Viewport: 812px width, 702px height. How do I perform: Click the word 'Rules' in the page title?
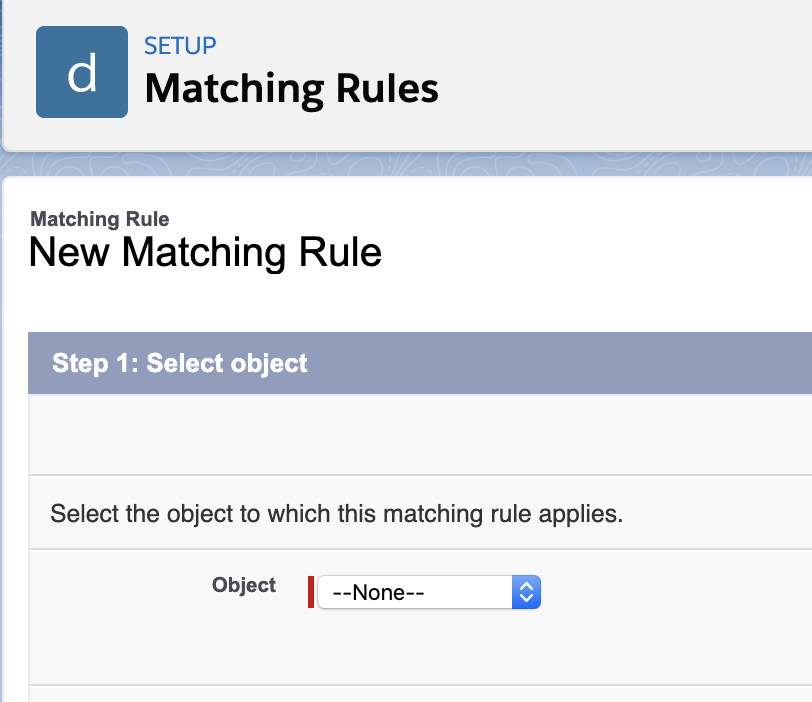click(x=385, y=89)
